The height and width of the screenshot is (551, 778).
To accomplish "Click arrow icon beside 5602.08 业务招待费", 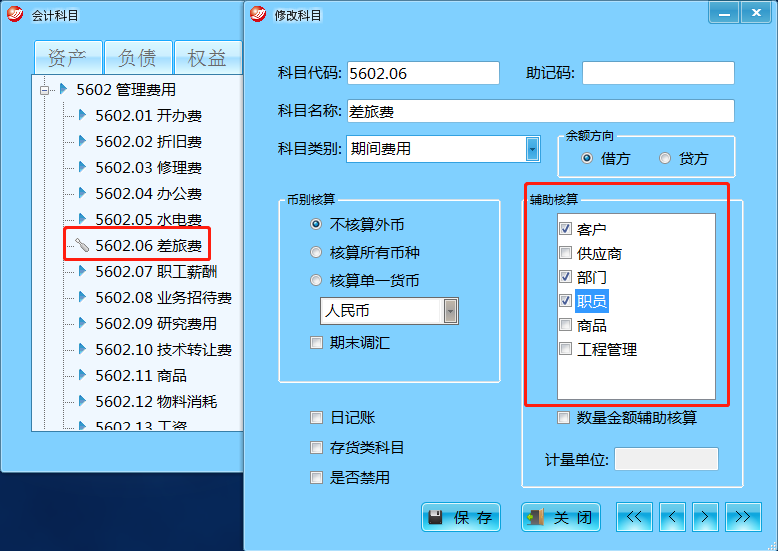I will point(82,296).
